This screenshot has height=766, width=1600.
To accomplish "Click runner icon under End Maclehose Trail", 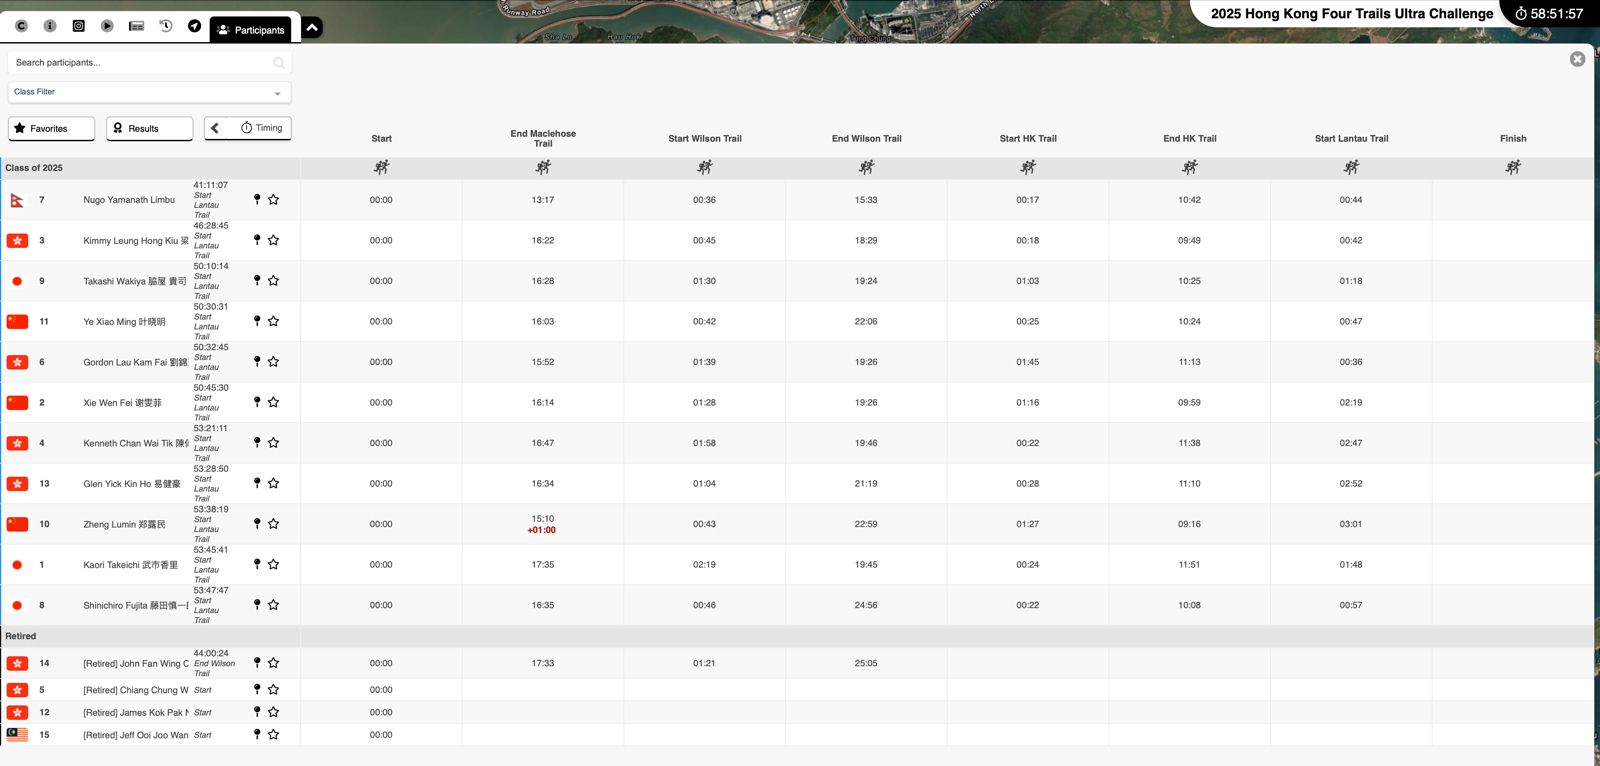I will [x=543, y=167].
